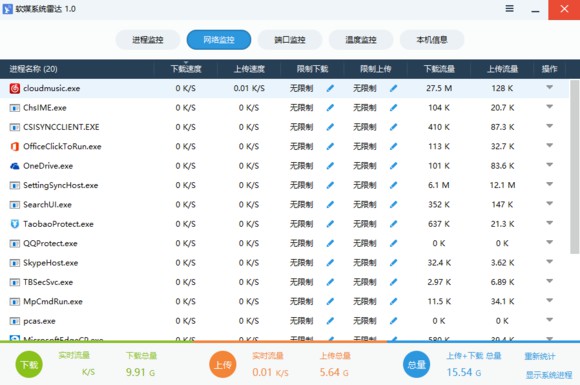Click the green 下载 circle icon
The width and height of the screenshot is (580, 385).
click(x=29, y=365)
